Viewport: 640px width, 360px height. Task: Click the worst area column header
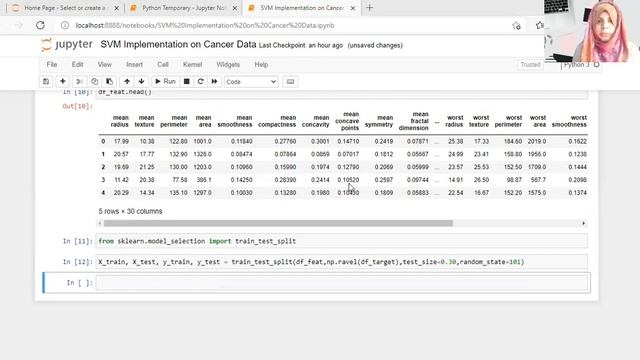coord(538,121)
